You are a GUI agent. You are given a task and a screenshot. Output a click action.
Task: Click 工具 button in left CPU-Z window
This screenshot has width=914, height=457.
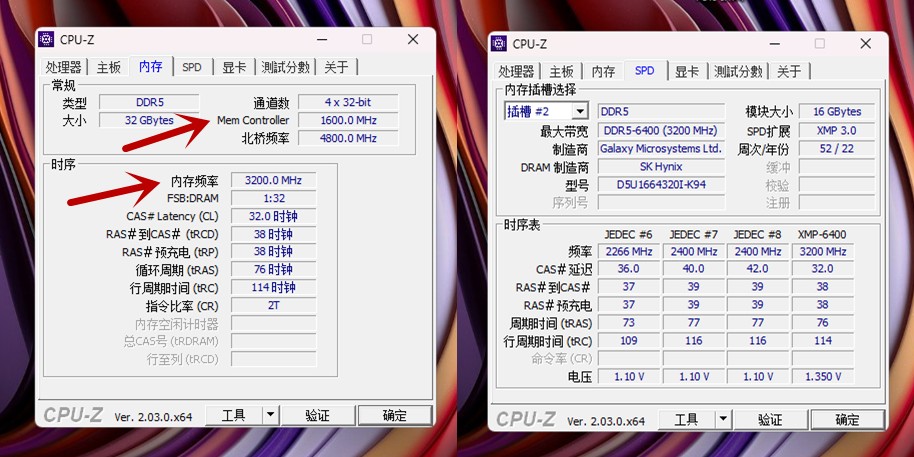(234, 416)
